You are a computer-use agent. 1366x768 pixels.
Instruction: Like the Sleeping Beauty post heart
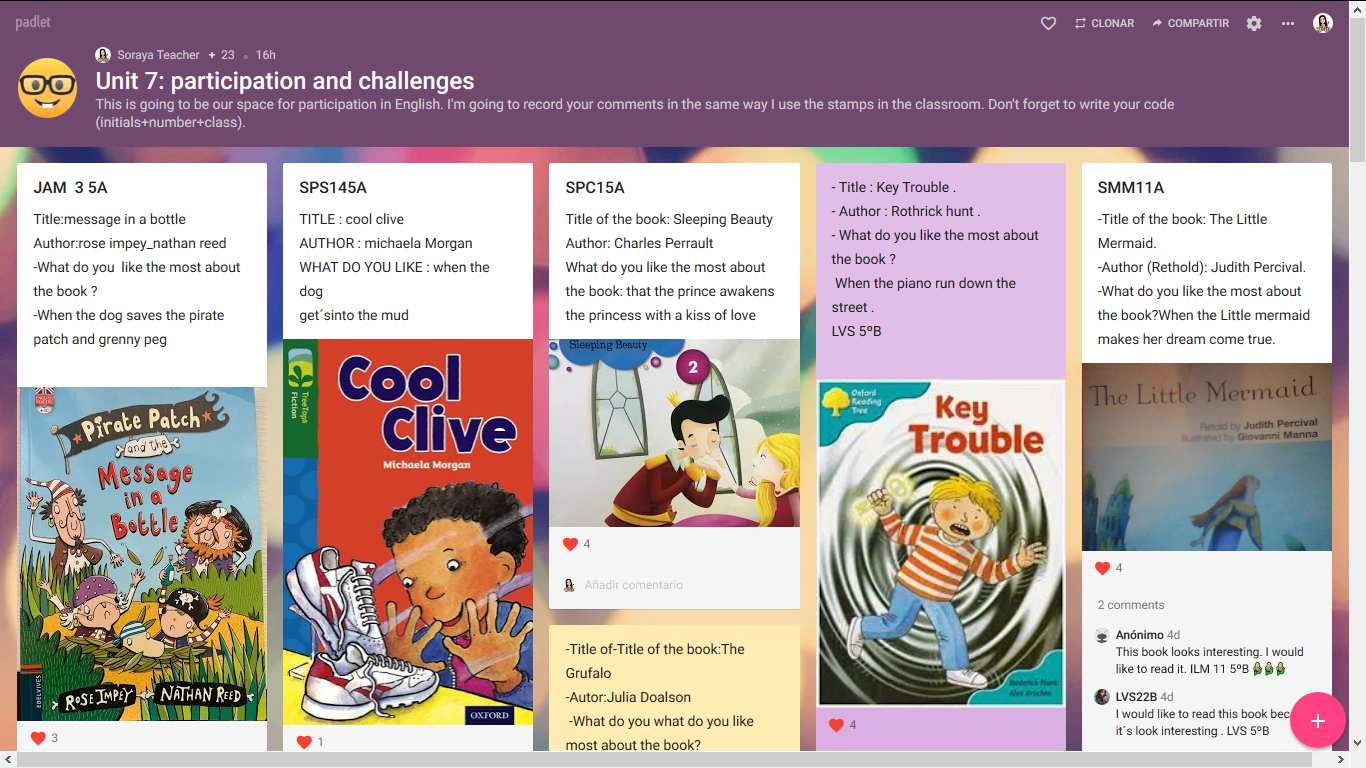pos(570,544)
